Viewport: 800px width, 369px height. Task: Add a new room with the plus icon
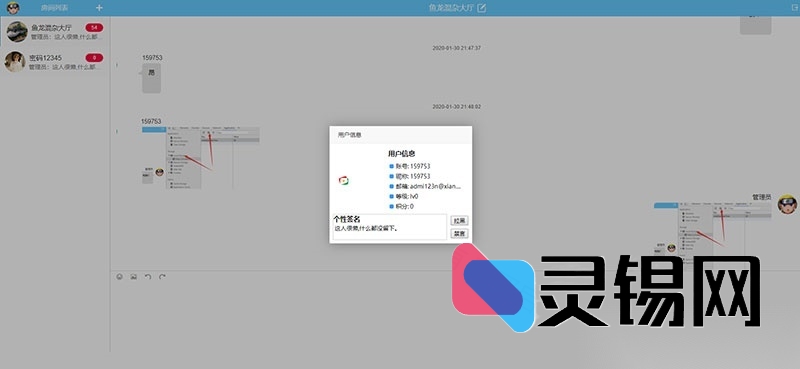point(99,8)
